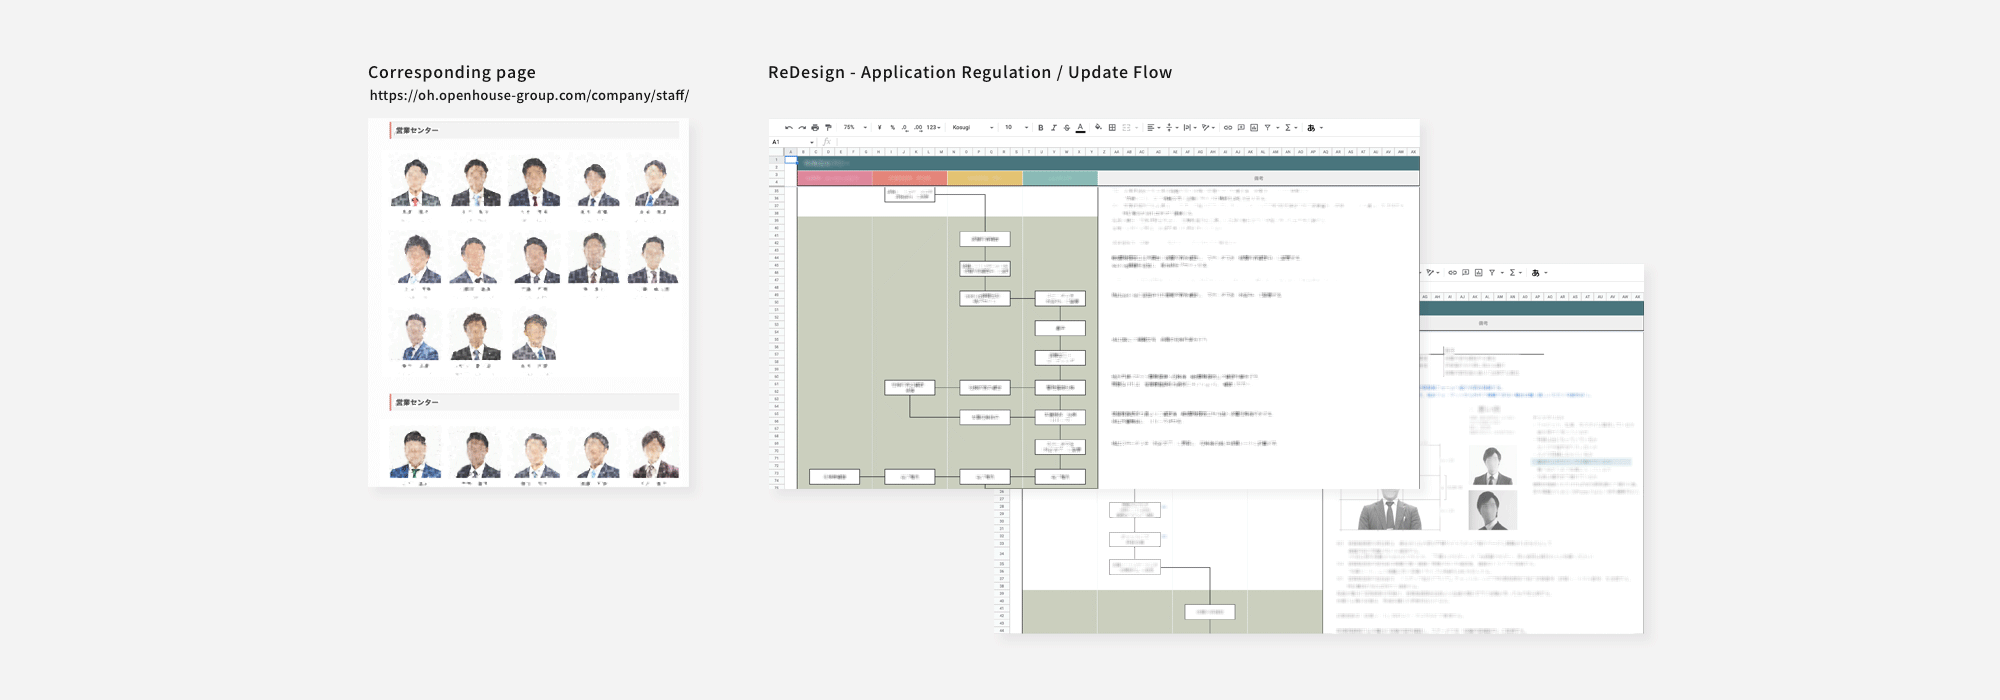Click the "Corresponding page" heading
2000x700 pixels.
[x=452, y=72]
